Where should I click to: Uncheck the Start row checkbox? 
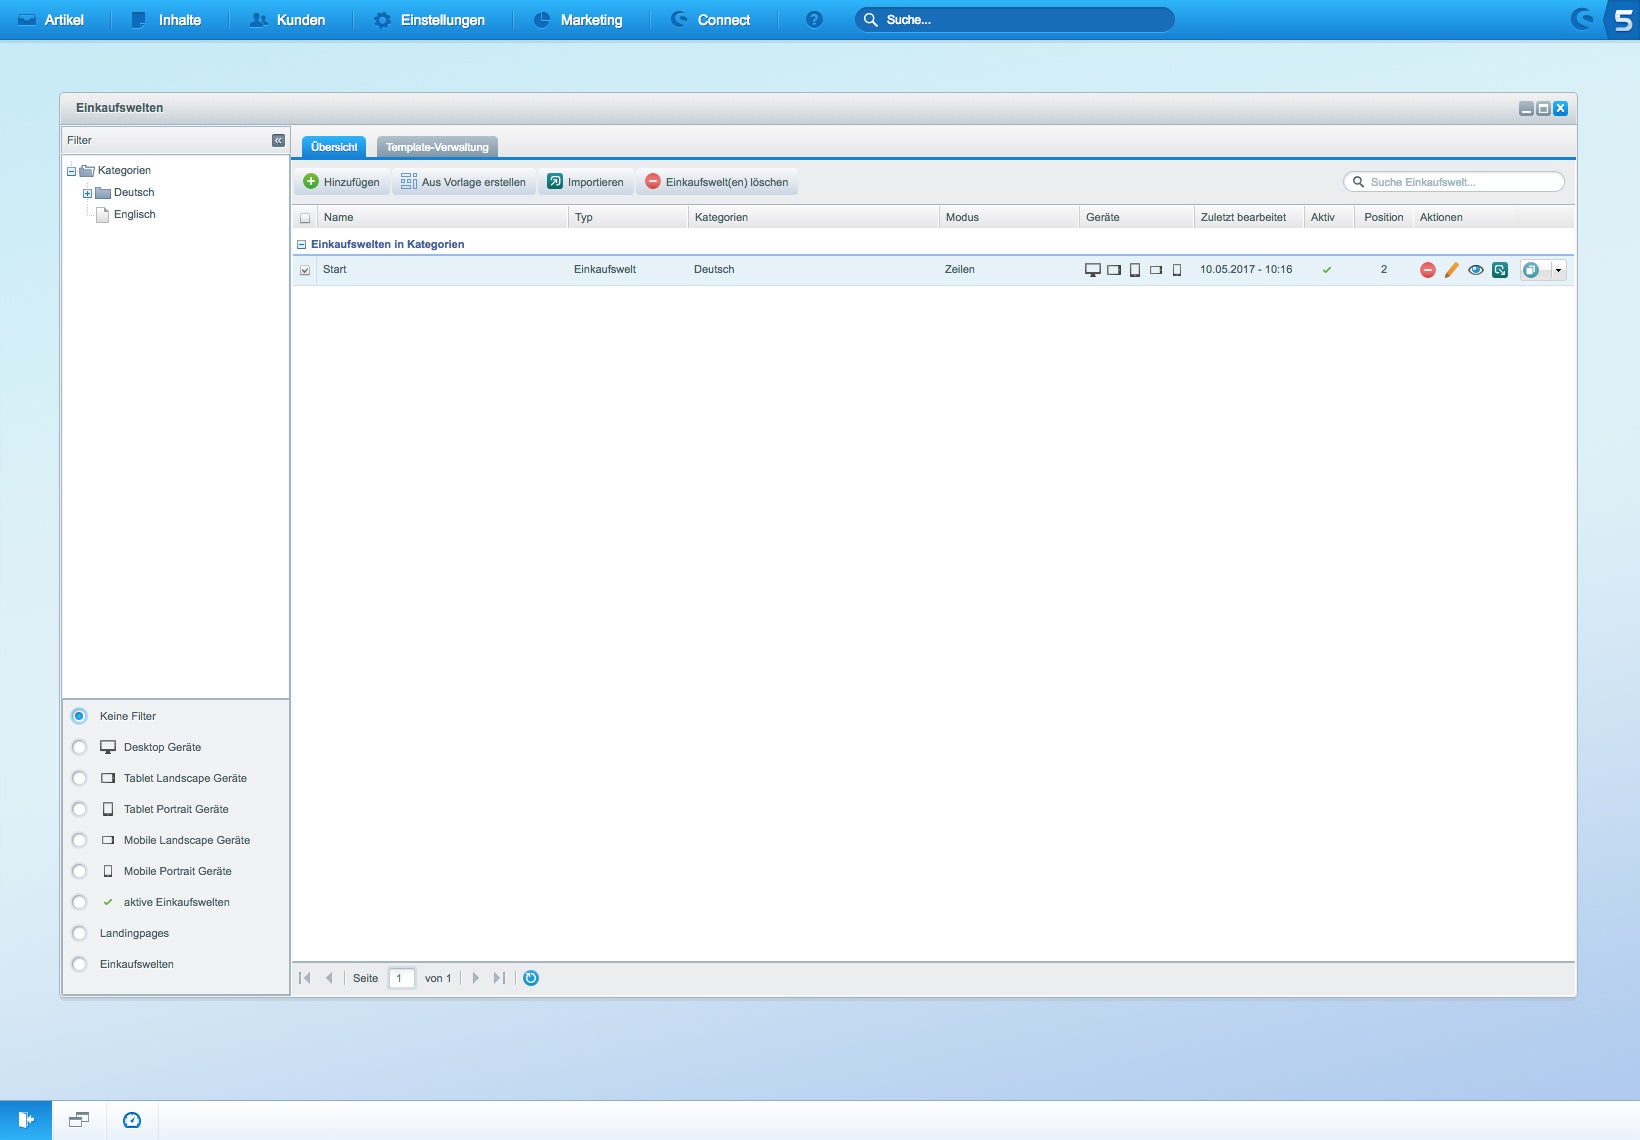click(x=305, y=270)
